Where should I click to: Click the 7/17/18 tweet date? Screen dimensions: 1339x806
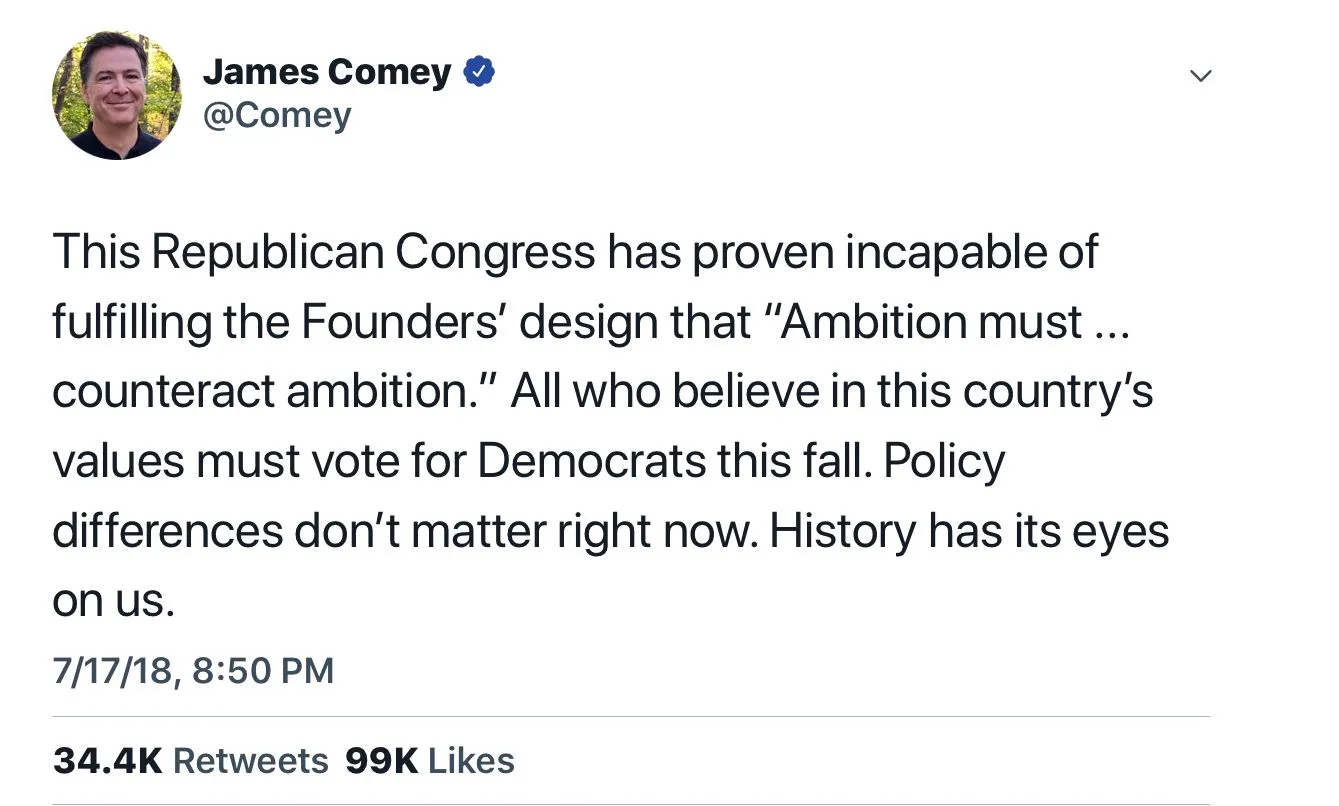tap(111, 670)
